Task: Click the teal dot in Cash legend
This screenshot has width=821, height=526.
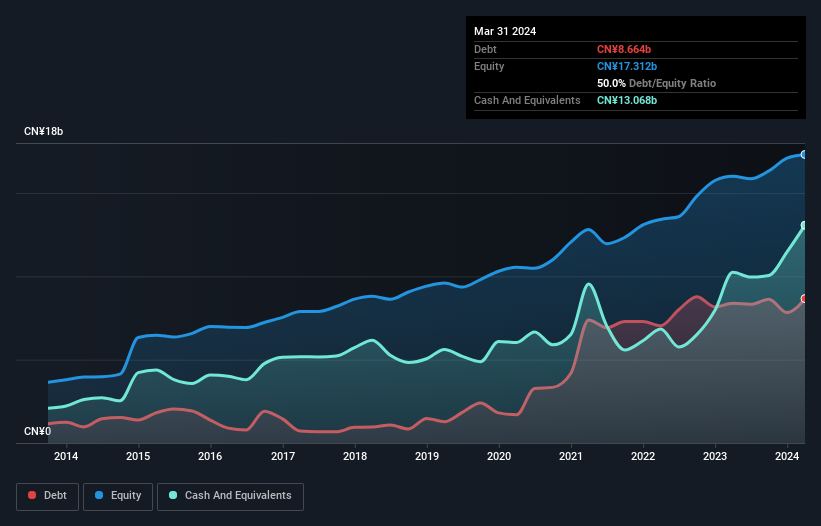Action: (173, 495)
